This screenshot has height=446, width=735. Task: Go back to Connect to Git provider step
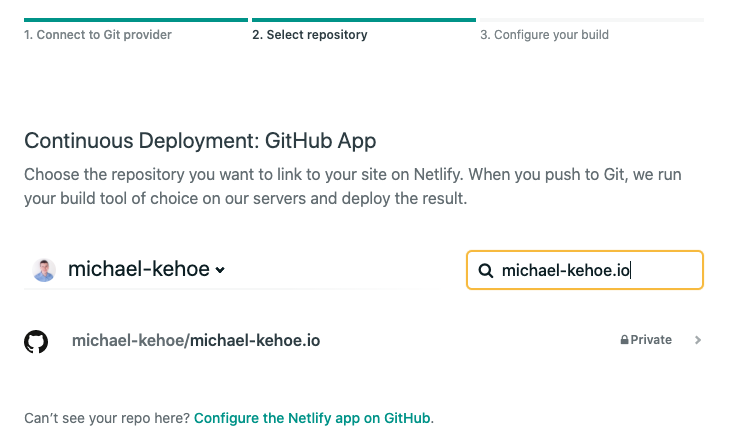98,35
